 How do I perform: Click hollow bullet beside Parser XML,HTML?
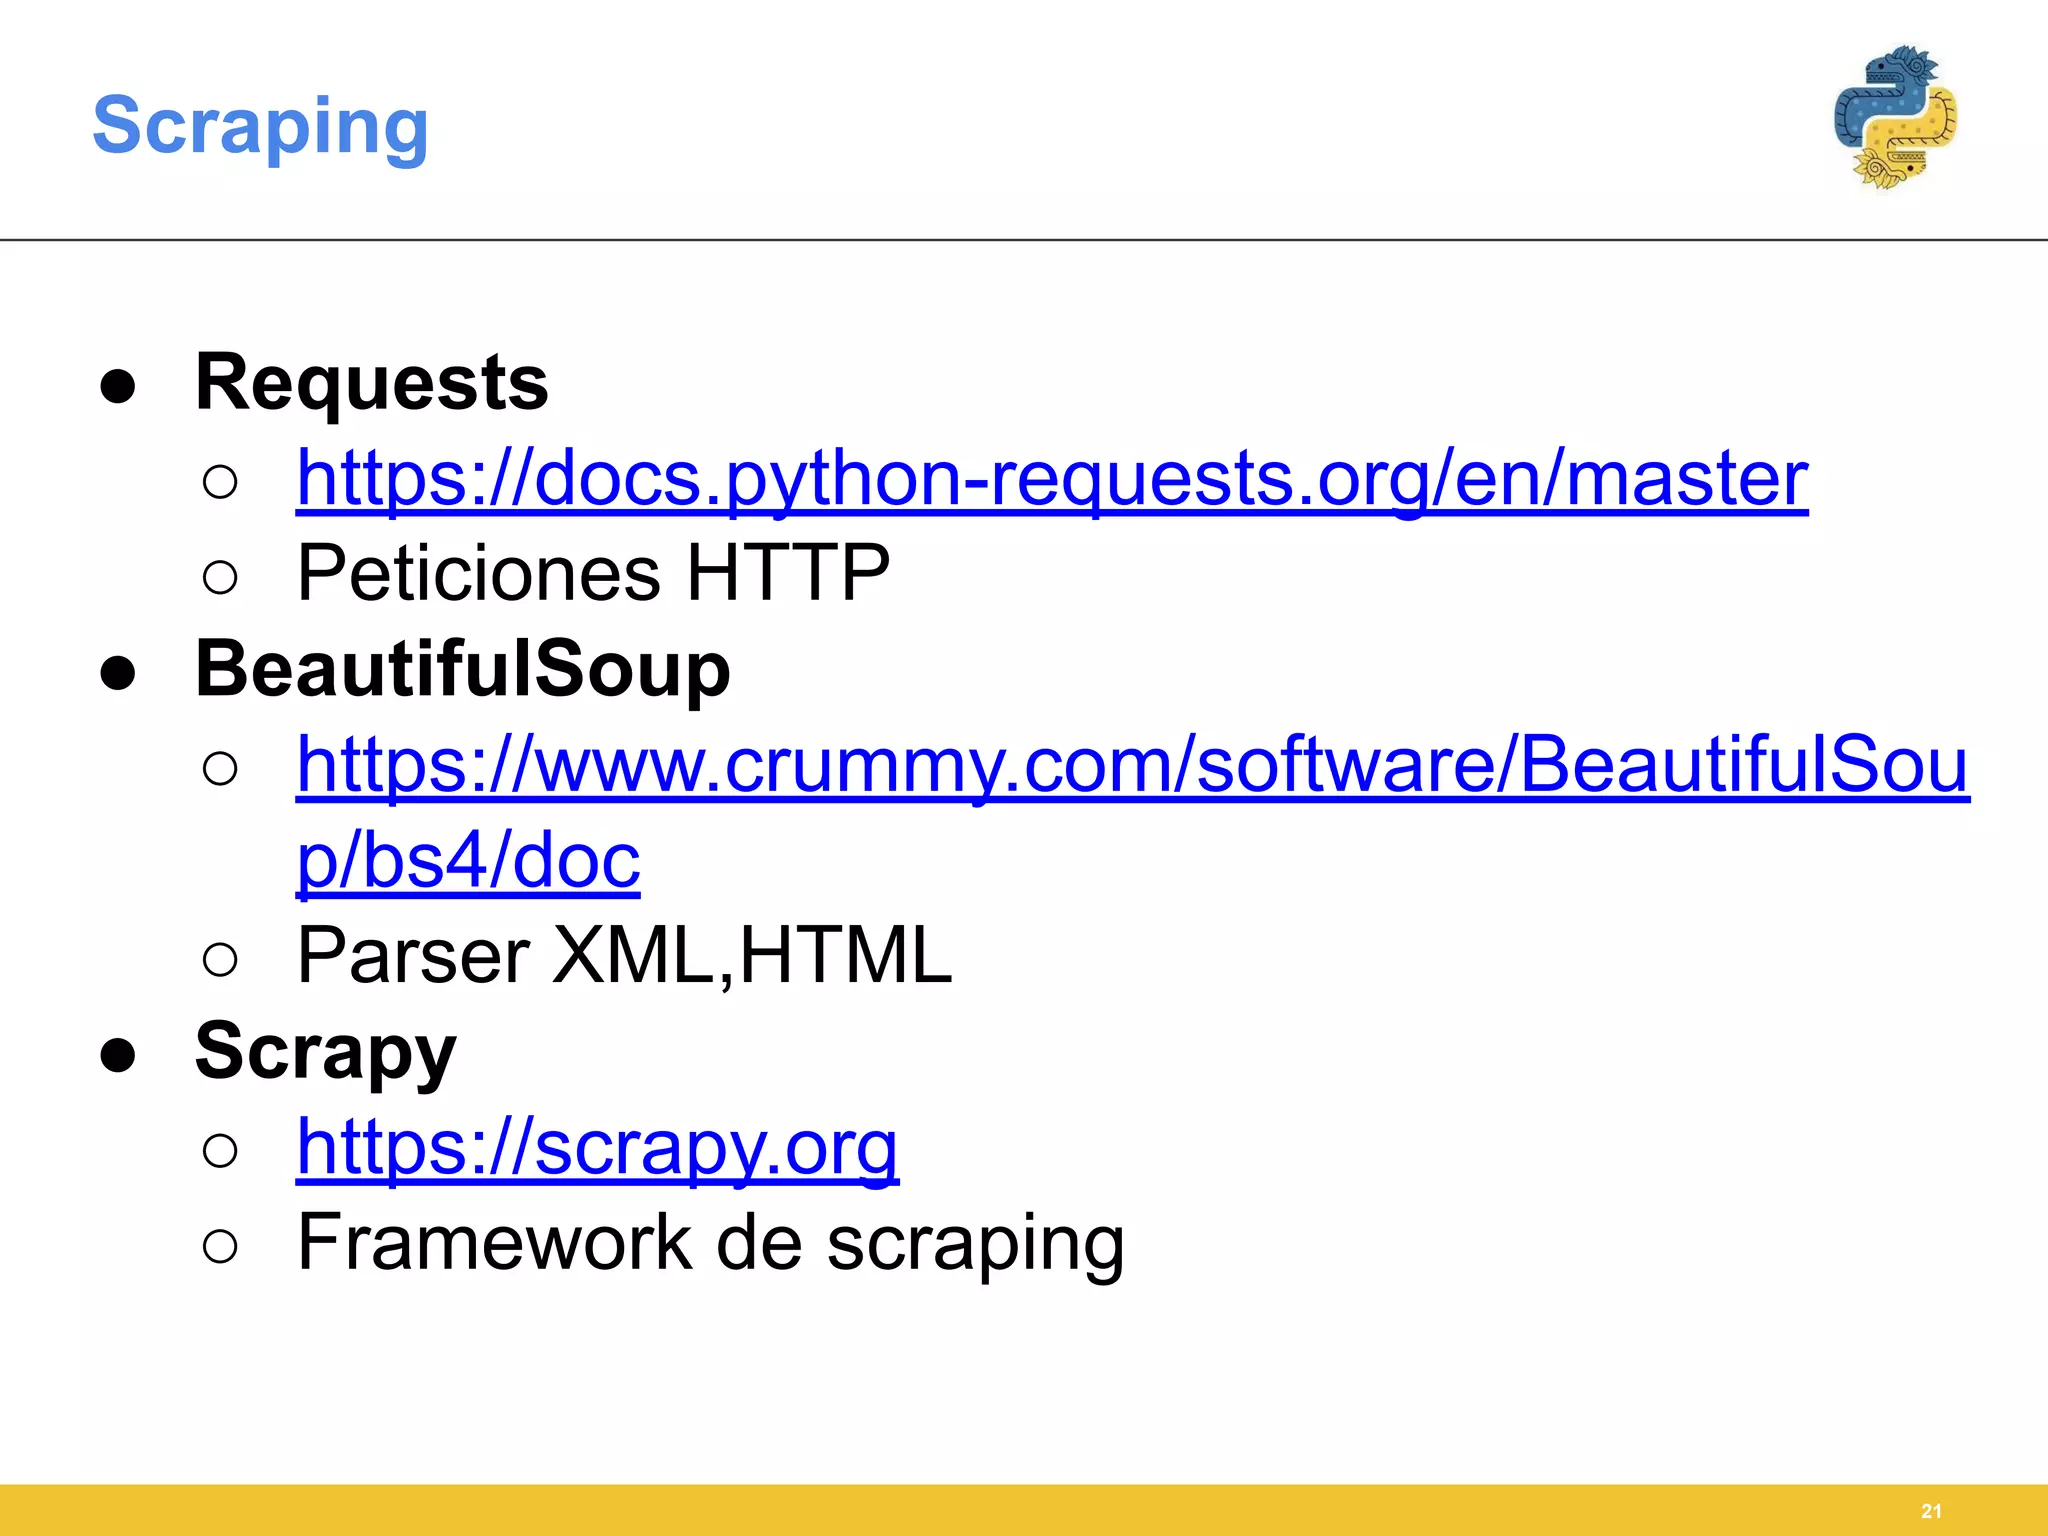point(220,959)
